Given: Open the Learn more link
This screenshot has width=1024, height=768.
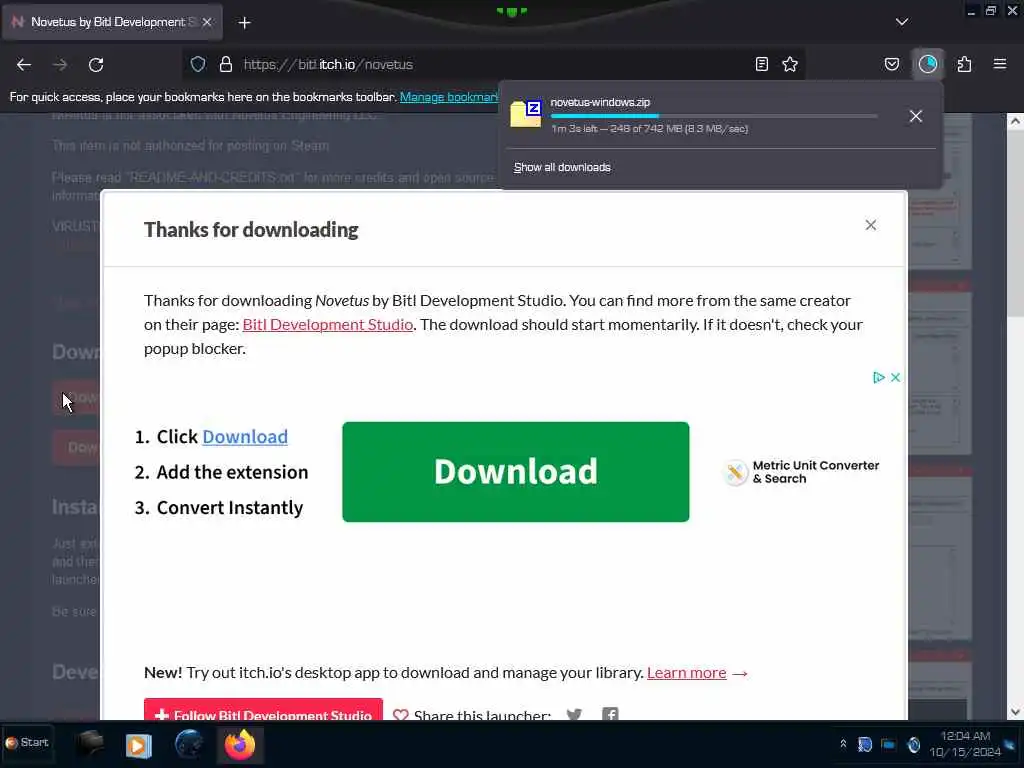Looking at the screenshot, I should (686, 673).
